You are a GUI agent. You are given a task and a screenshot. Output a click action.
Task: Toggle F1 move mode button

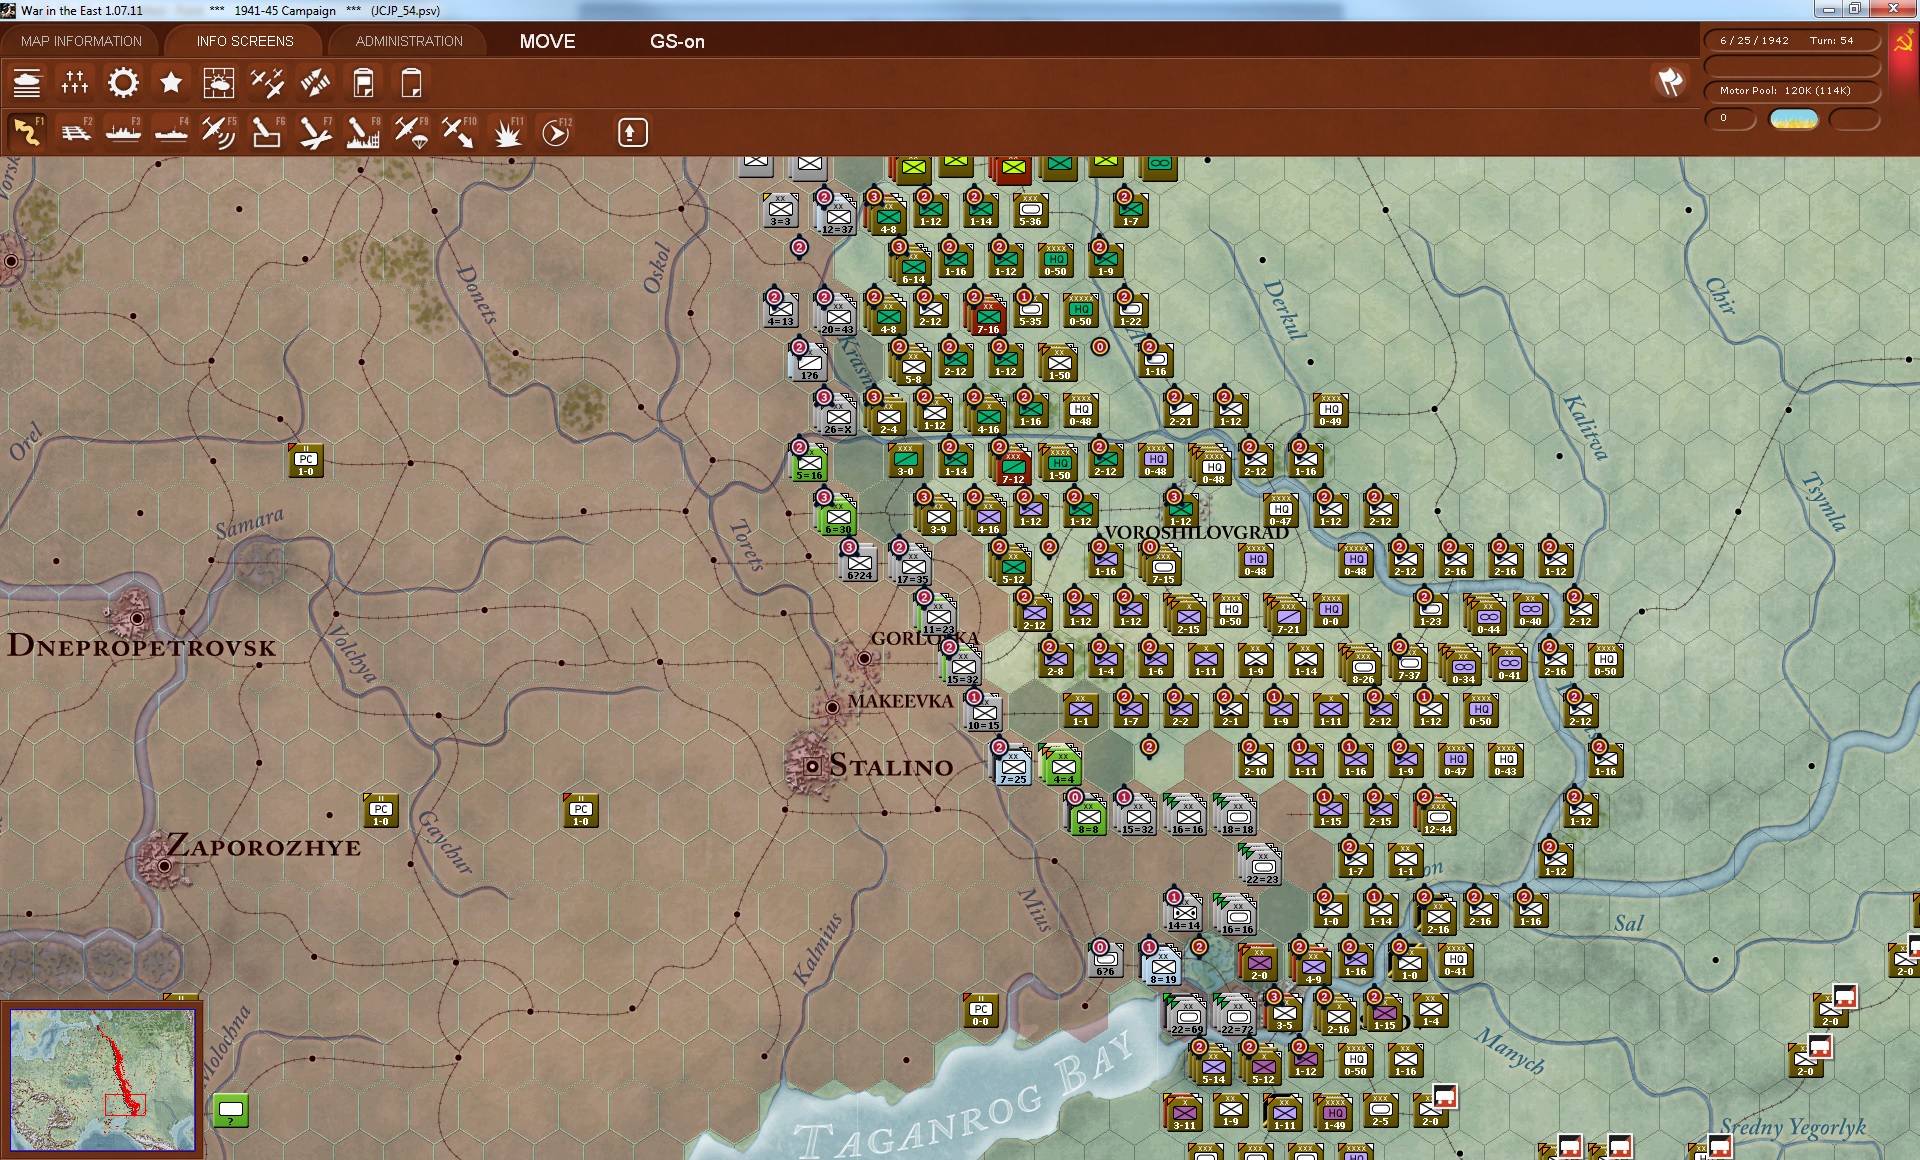point(27,132)
